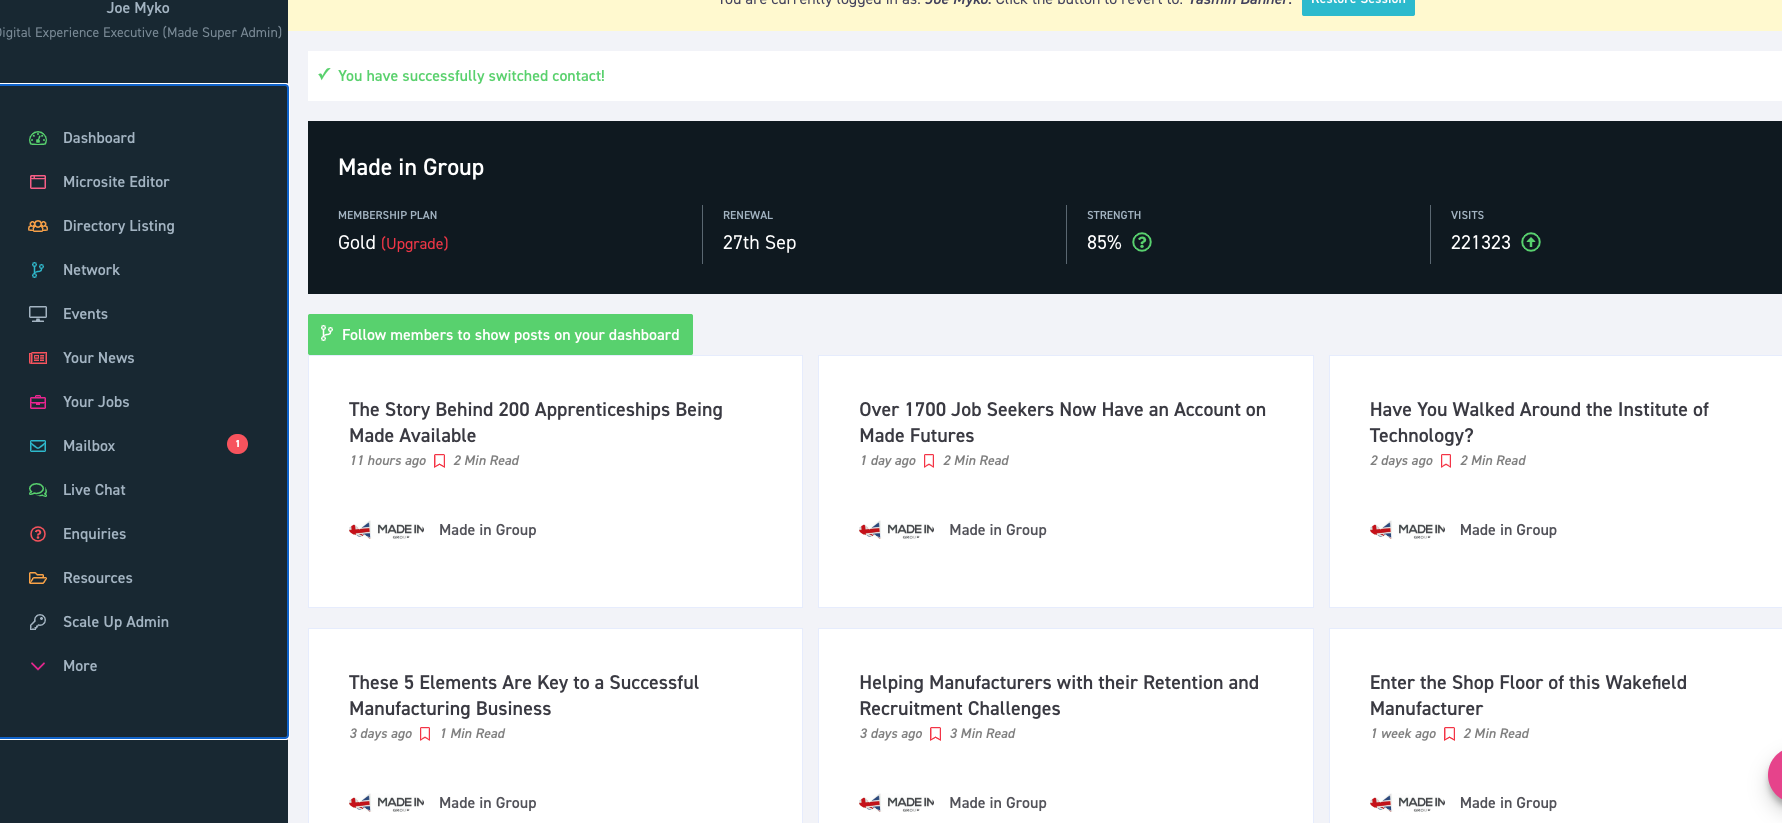Click Joe Myko user name in sidebar
Screen dimensions: 1782x823
[x=138, y=8]
